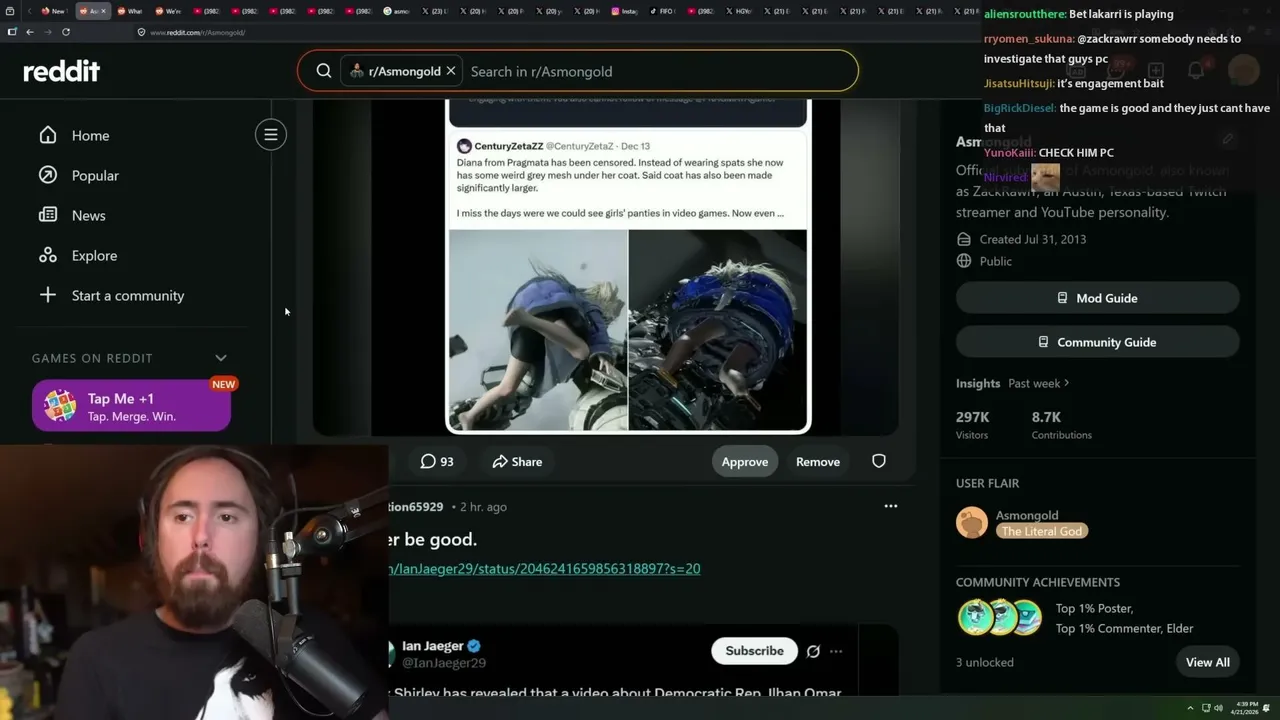The width and height of the screenshot is (1280, 720).
Task: Collapse the Games on Reddit section
Action: 221,358
